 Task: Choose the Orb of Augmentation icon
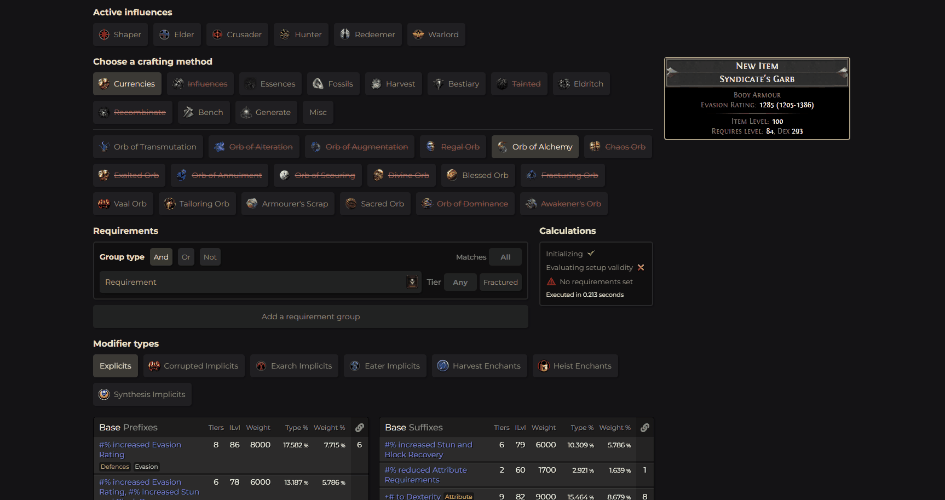click(316, 146)
